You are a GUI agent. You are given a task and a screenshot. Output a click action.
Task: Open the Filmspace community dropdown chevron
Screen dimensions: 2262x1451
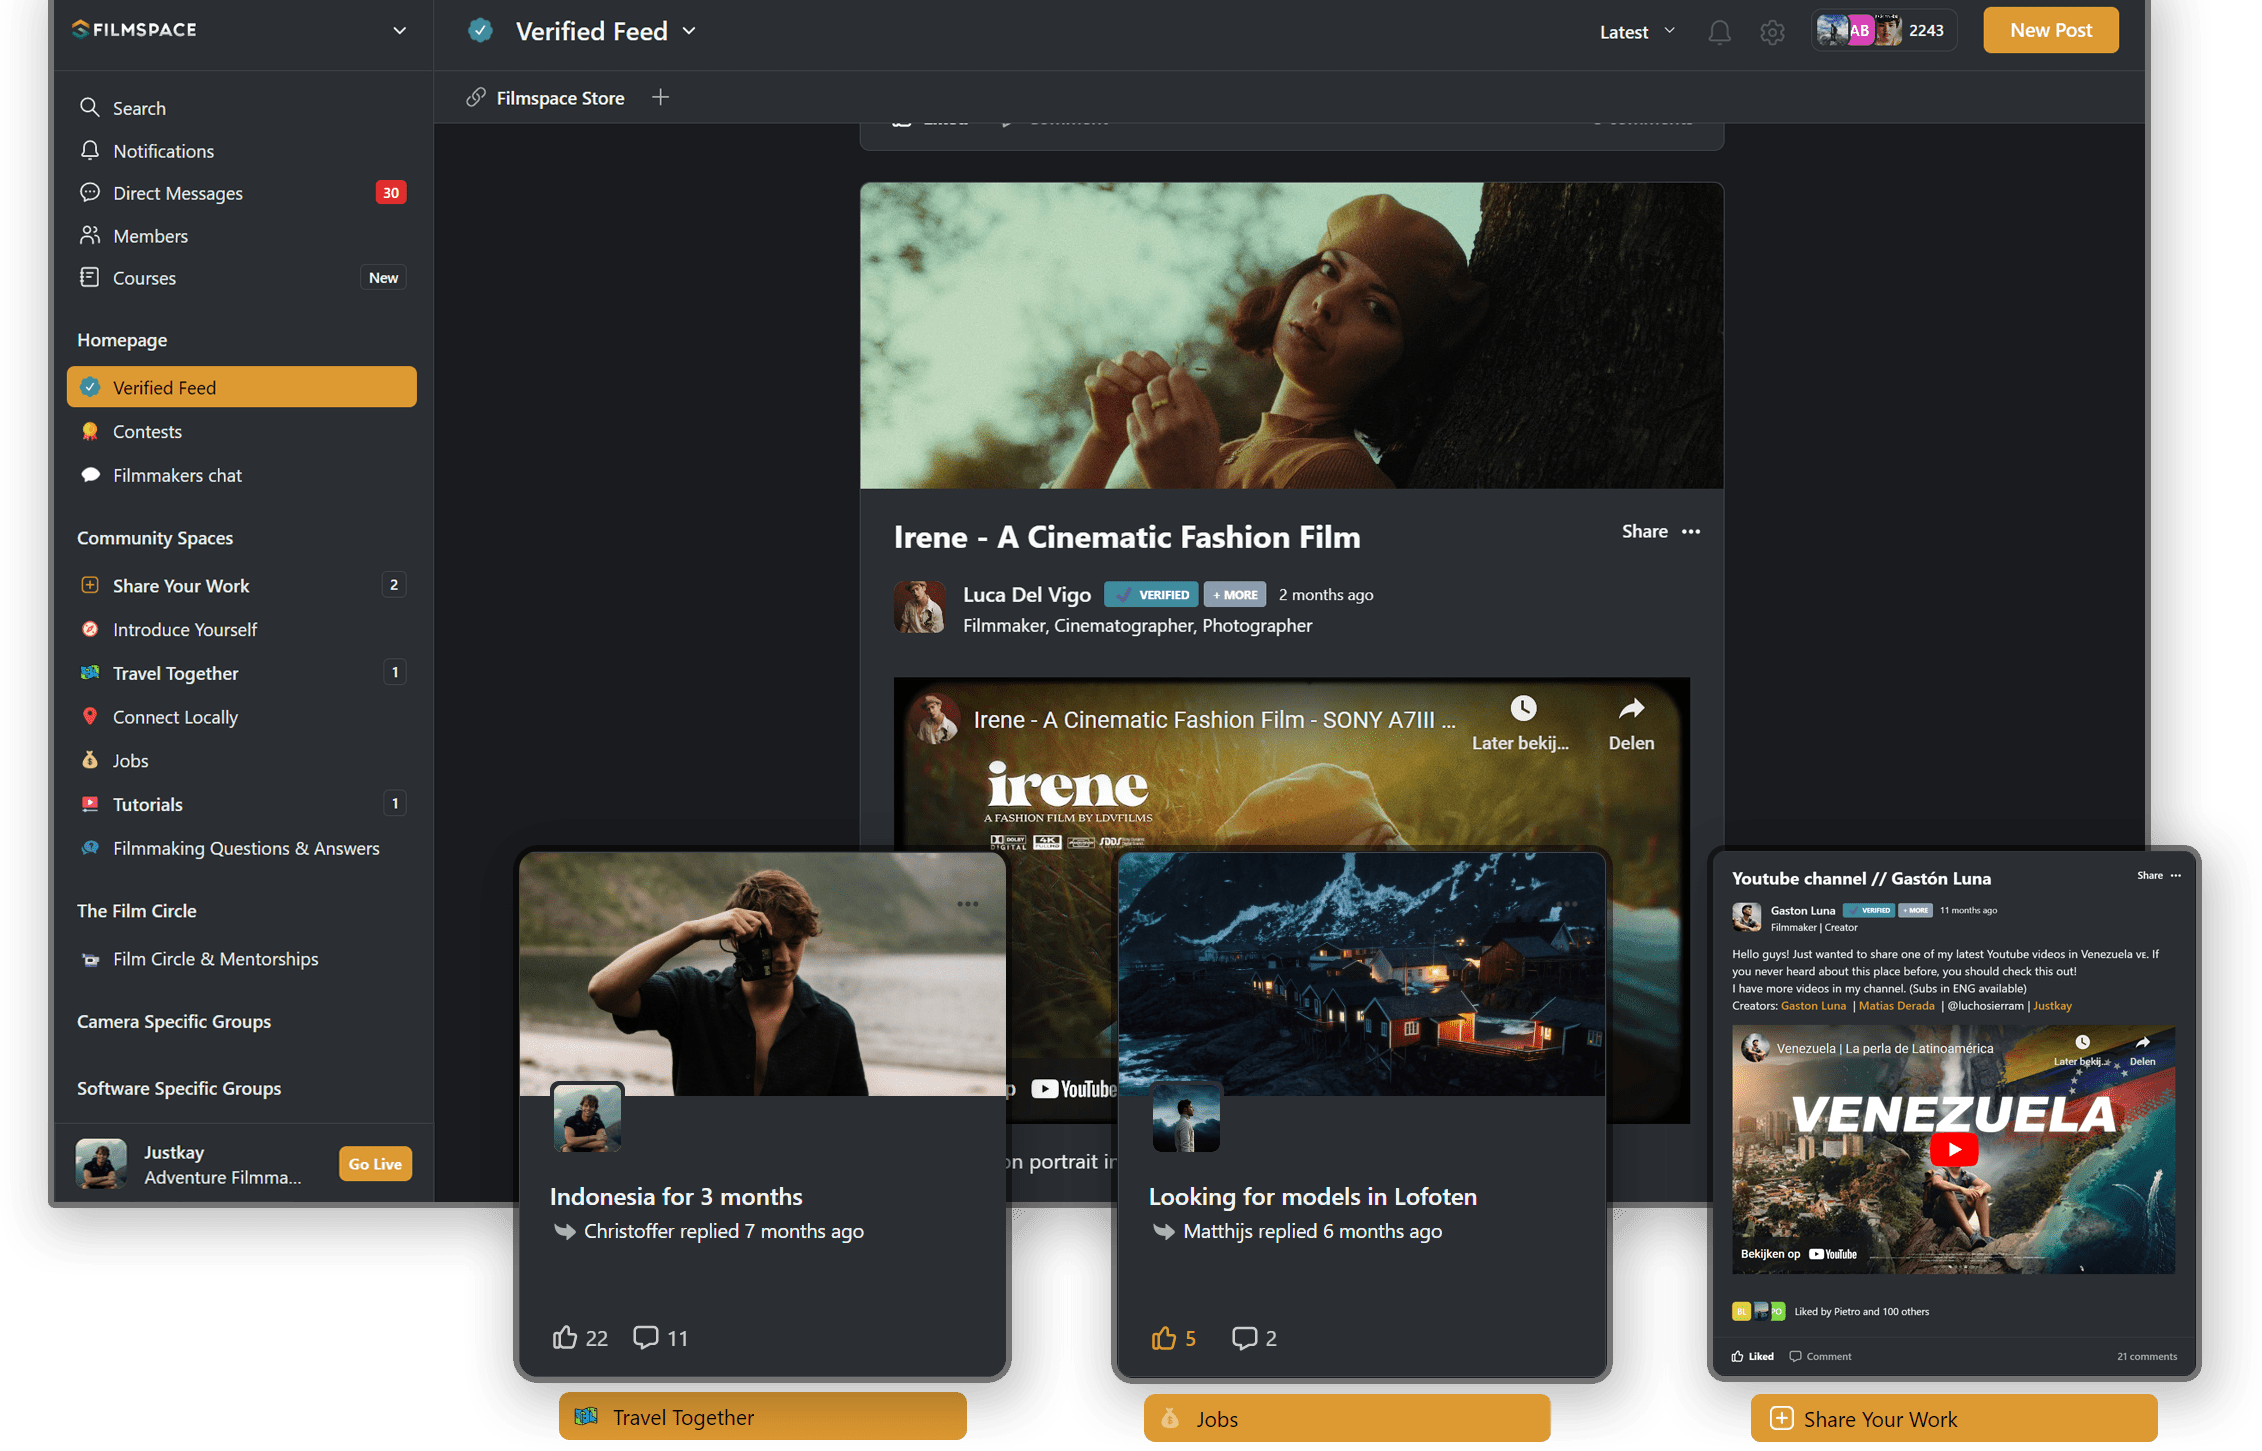(x=400, y=31)
